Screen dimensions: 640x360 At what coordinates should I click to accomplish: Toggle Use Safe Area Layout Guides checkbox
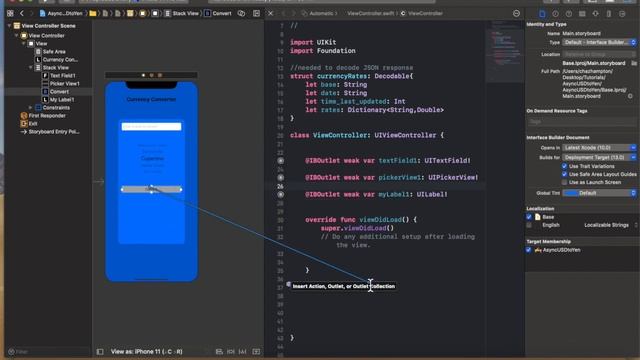pyautogui.click(x=564, y=174)
